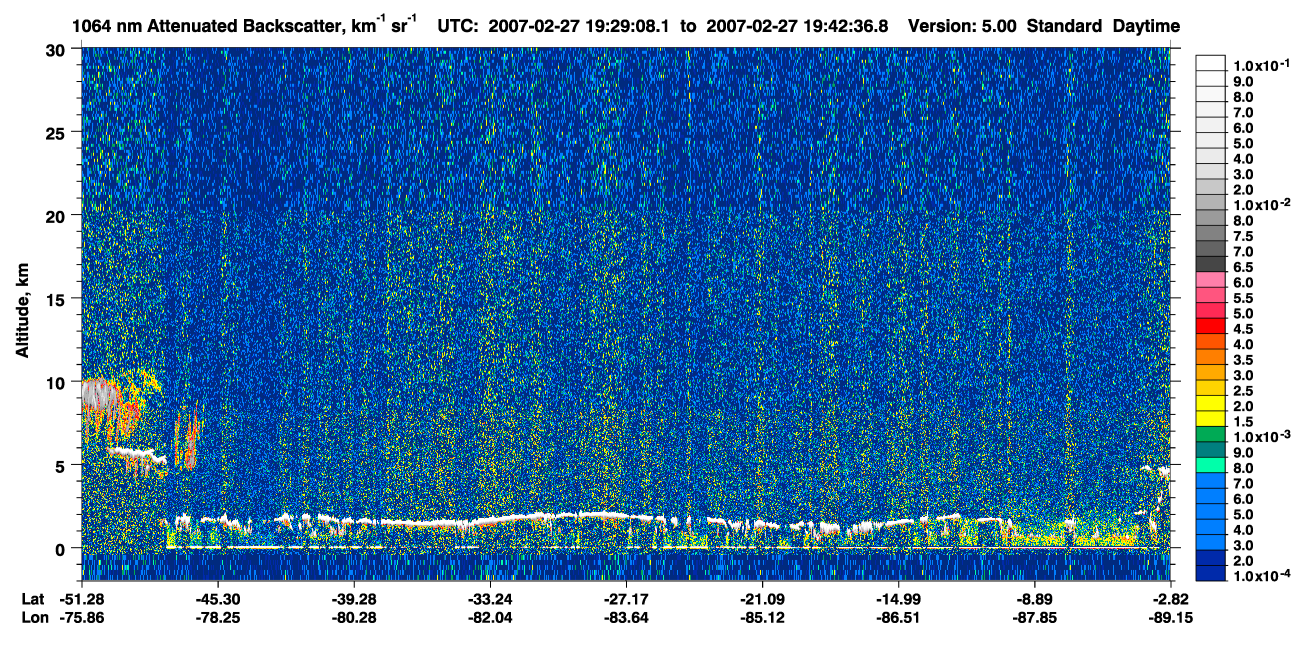Pick the darkest blue swatch beside "1.0x10-4"
Screen dimensions: 1300x667
click(1211, 573)
